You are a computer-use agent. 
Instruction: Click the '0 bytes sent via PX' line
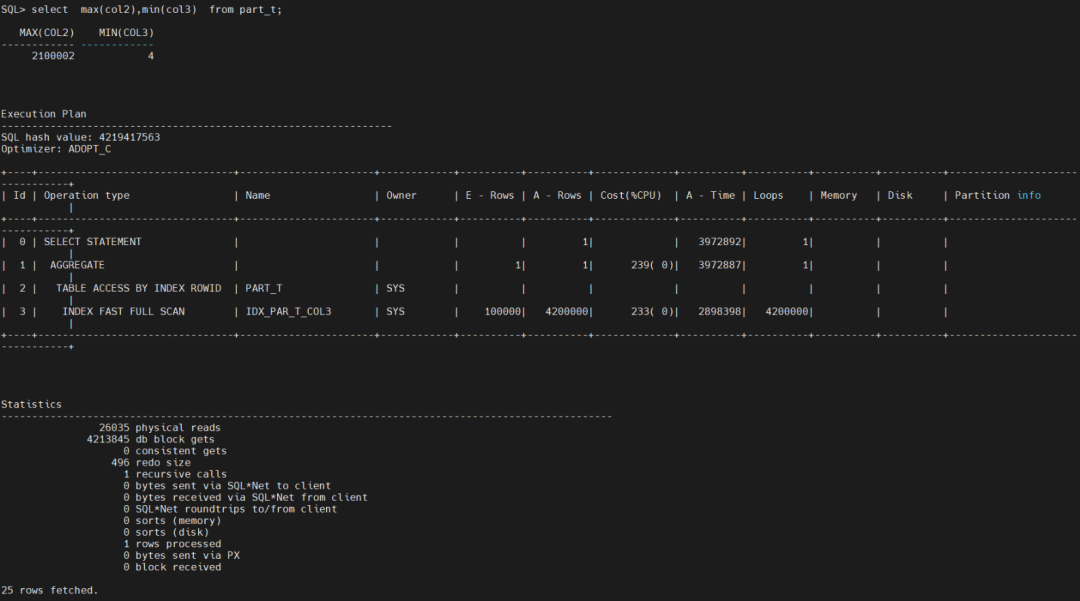[182, 556]
